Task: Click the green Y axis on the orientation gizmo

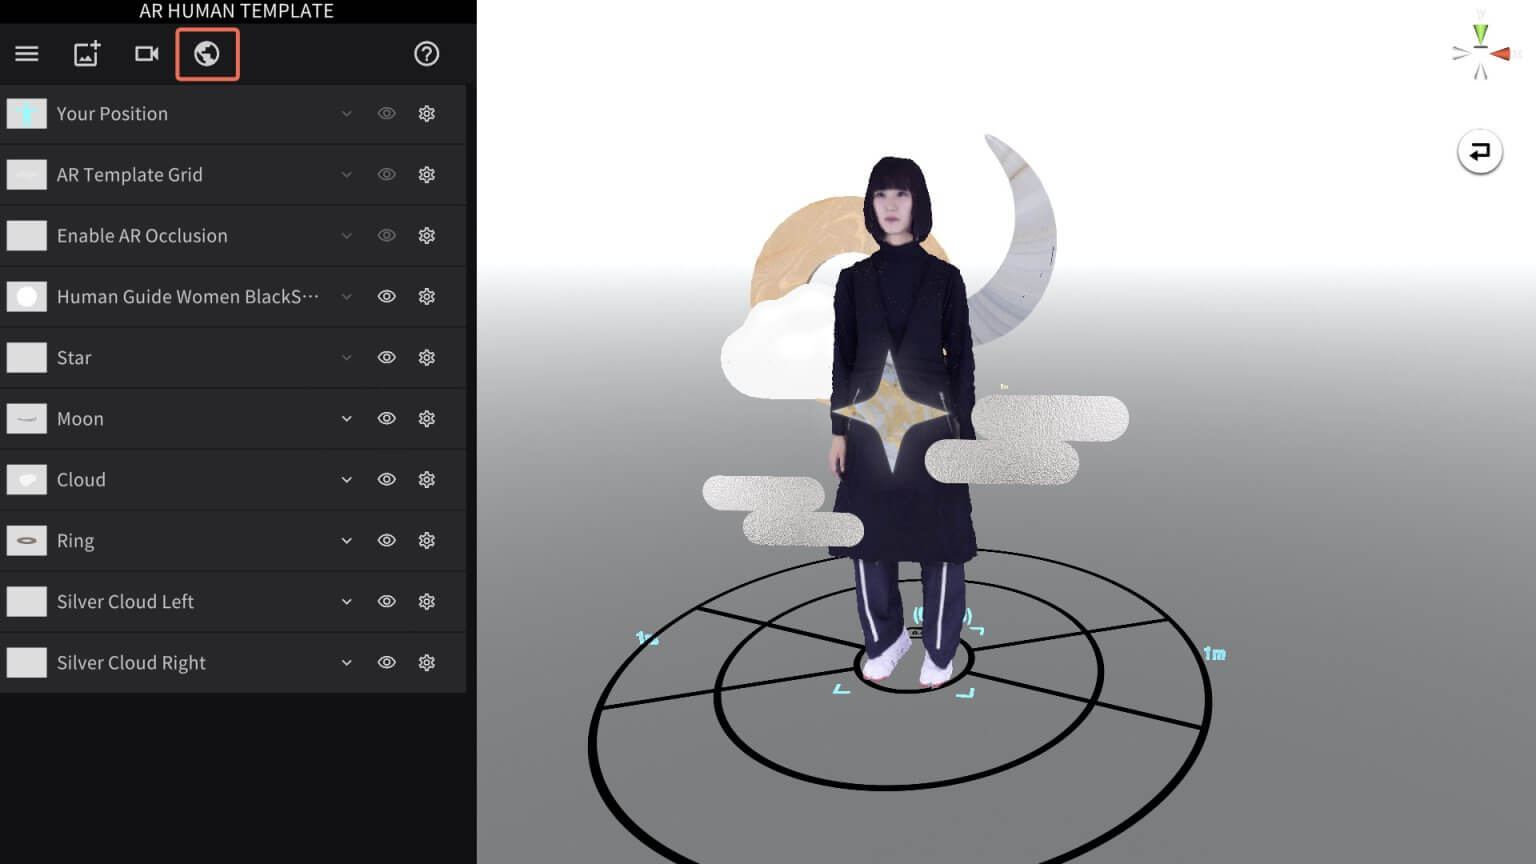Action: tap(1479, 33)
